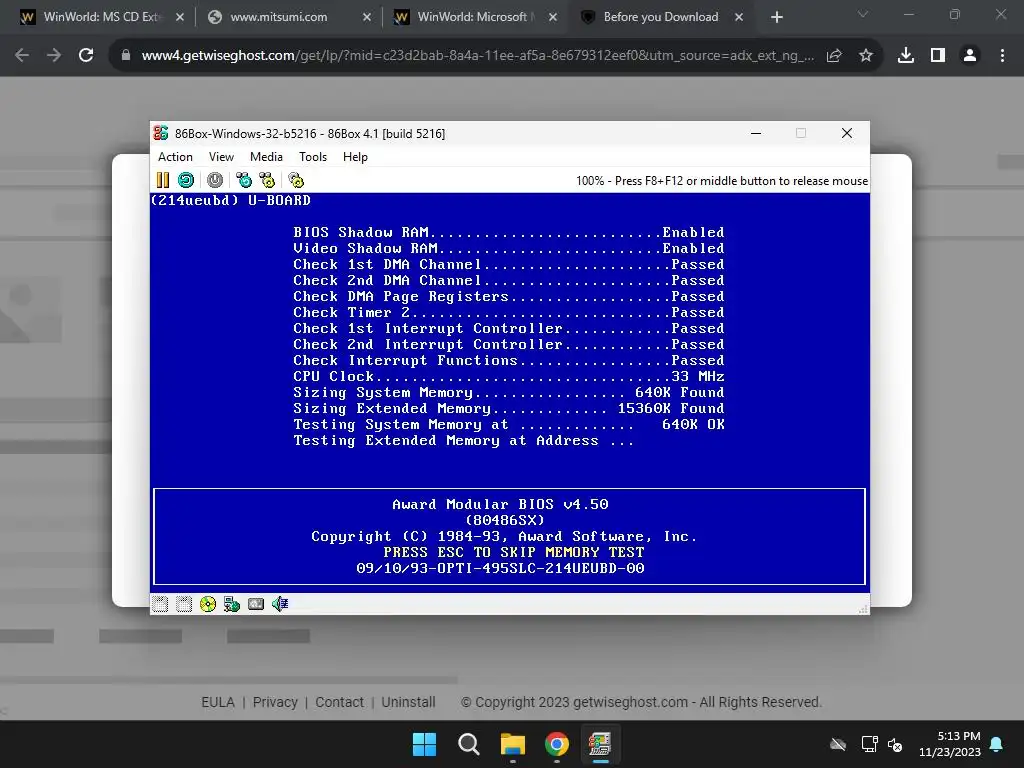Click first floppy drive status icon
The height and width of the screenshot is (768, 1024).
[x=160, y=604]
